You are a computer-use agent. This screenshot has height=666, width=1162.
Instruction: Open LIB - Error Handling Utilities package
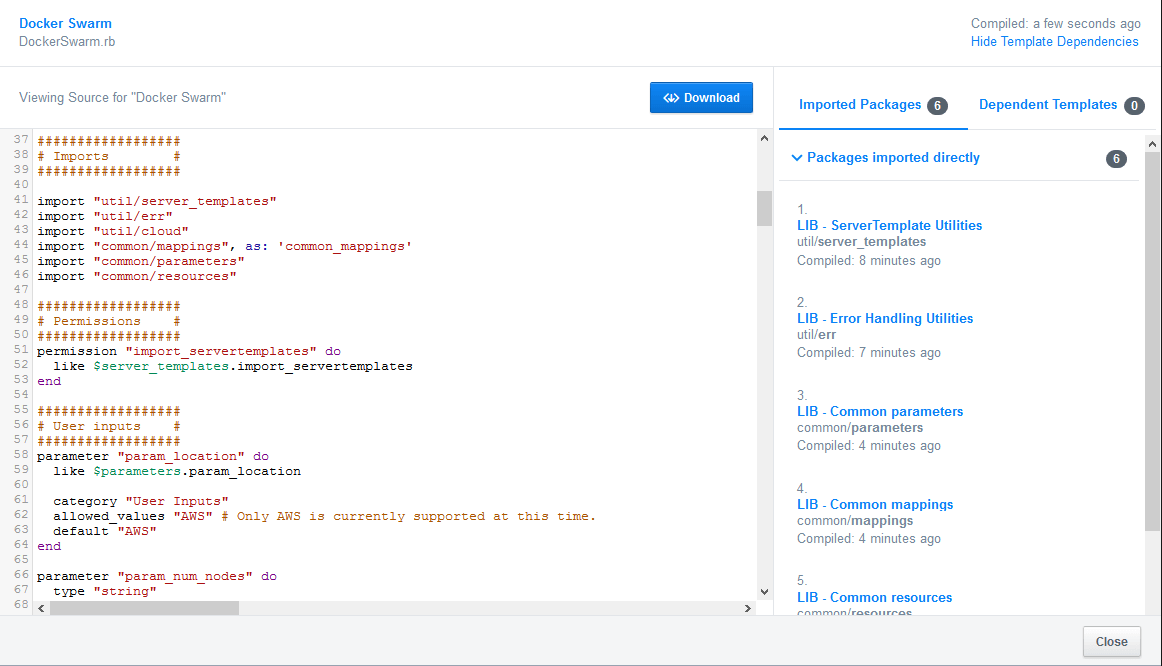click(x=884, y=319)
